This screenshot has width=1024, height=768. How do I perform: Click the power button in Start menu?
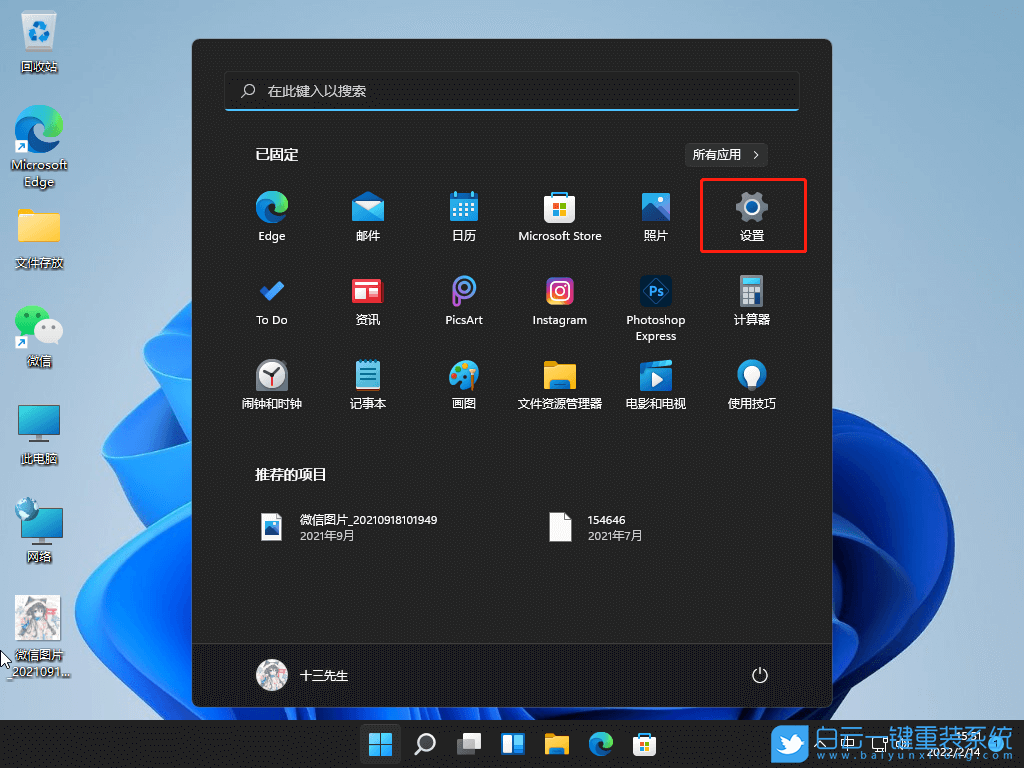pos(759,675)
